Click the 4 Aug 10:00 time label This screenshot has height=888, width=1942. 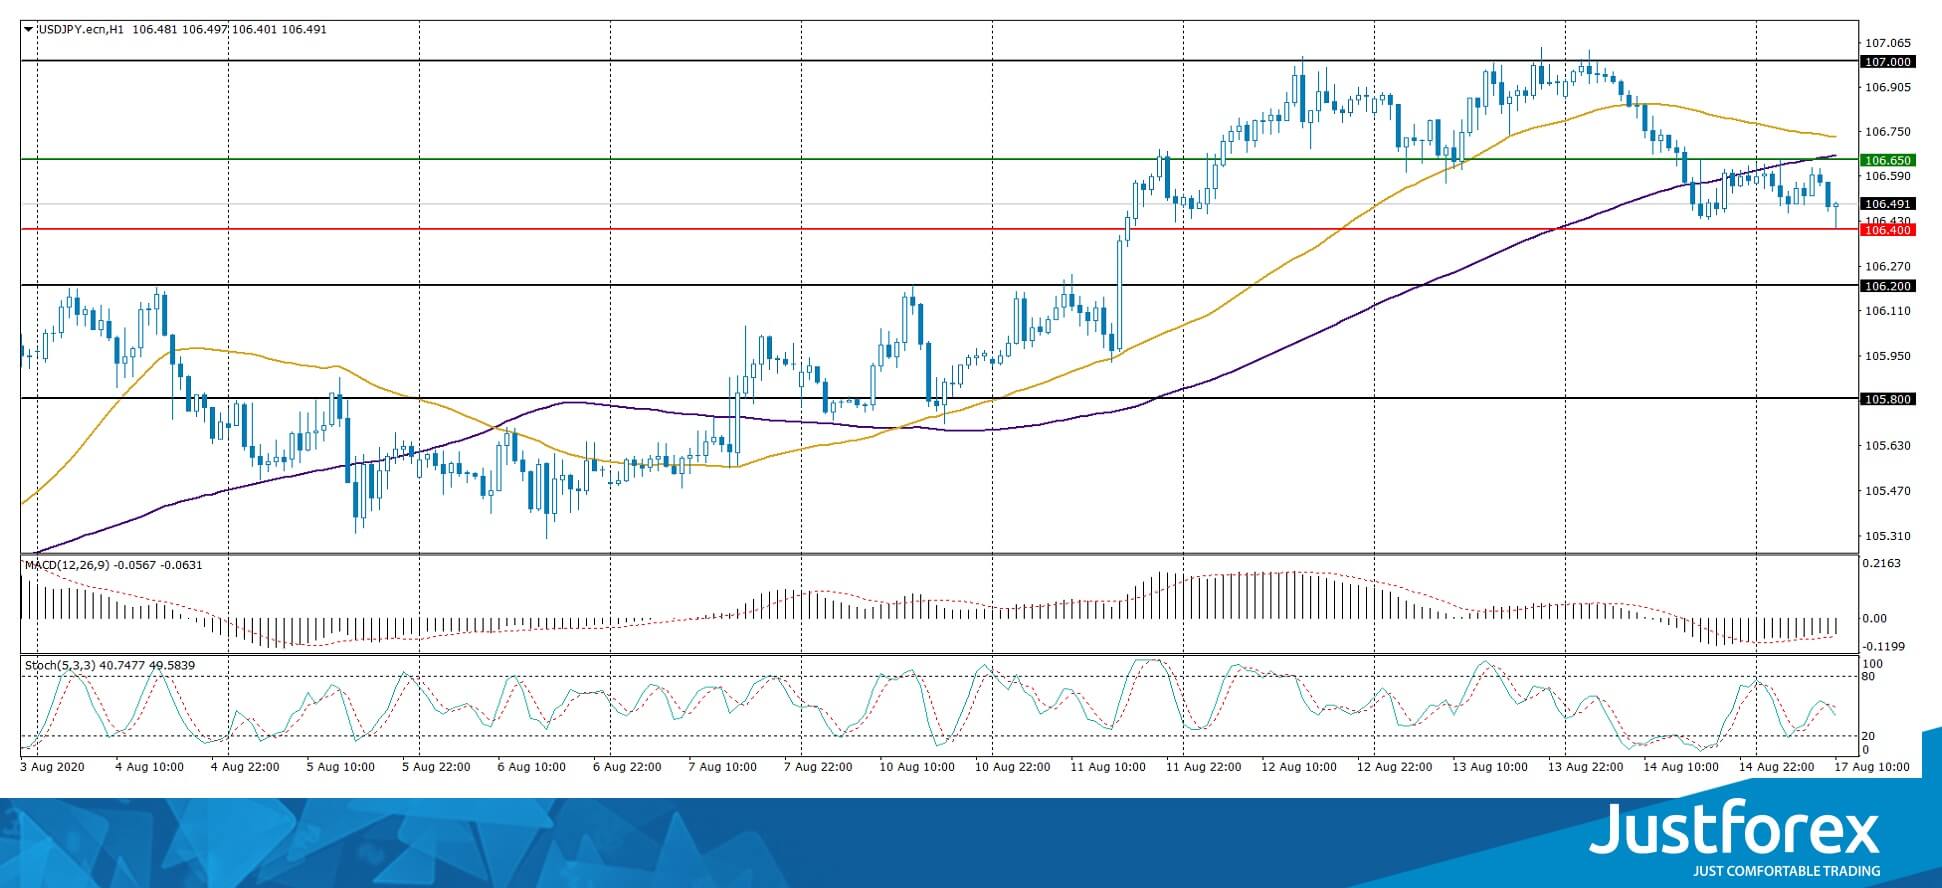click(x=150, y=767)
